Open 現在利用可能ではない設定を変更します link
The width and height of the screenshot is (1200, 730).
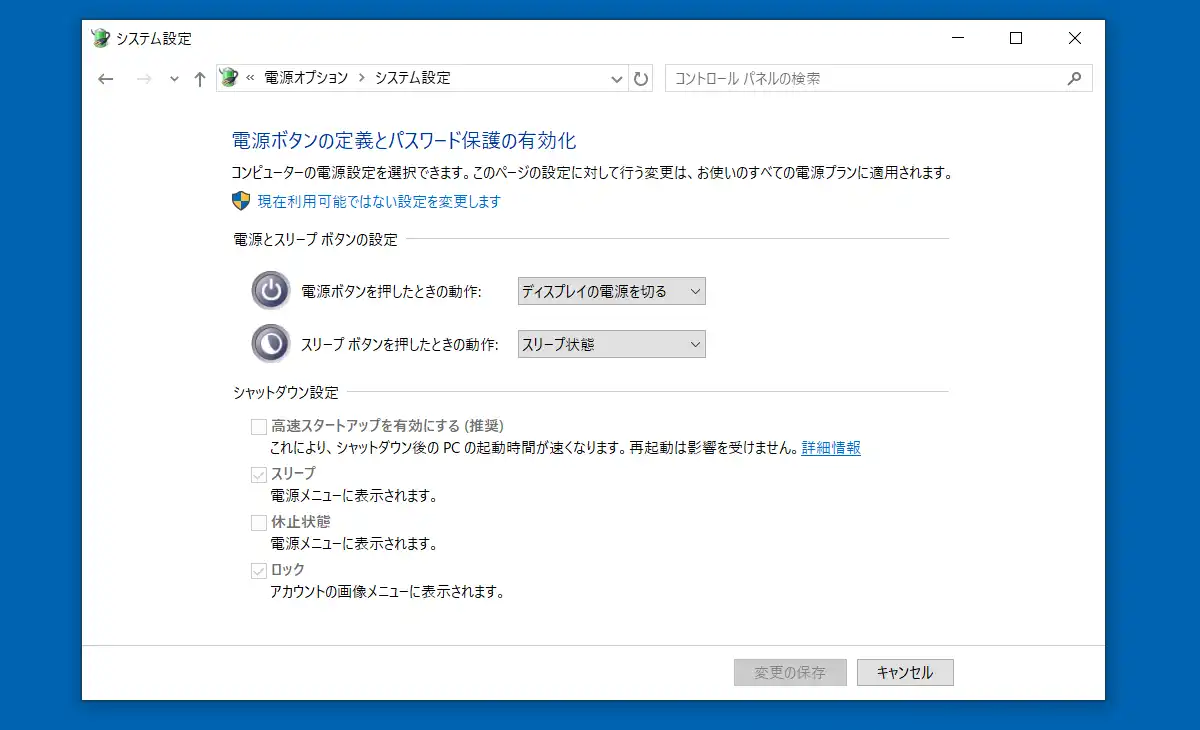tap(379, 202)
